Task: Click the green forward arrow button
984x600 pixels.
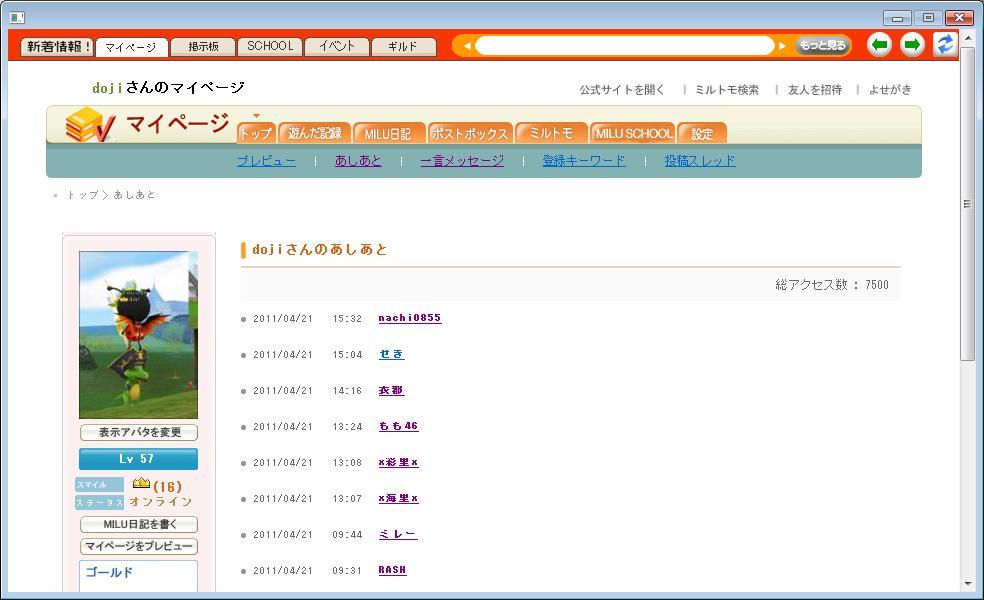Action: click(x=912, y=45)
